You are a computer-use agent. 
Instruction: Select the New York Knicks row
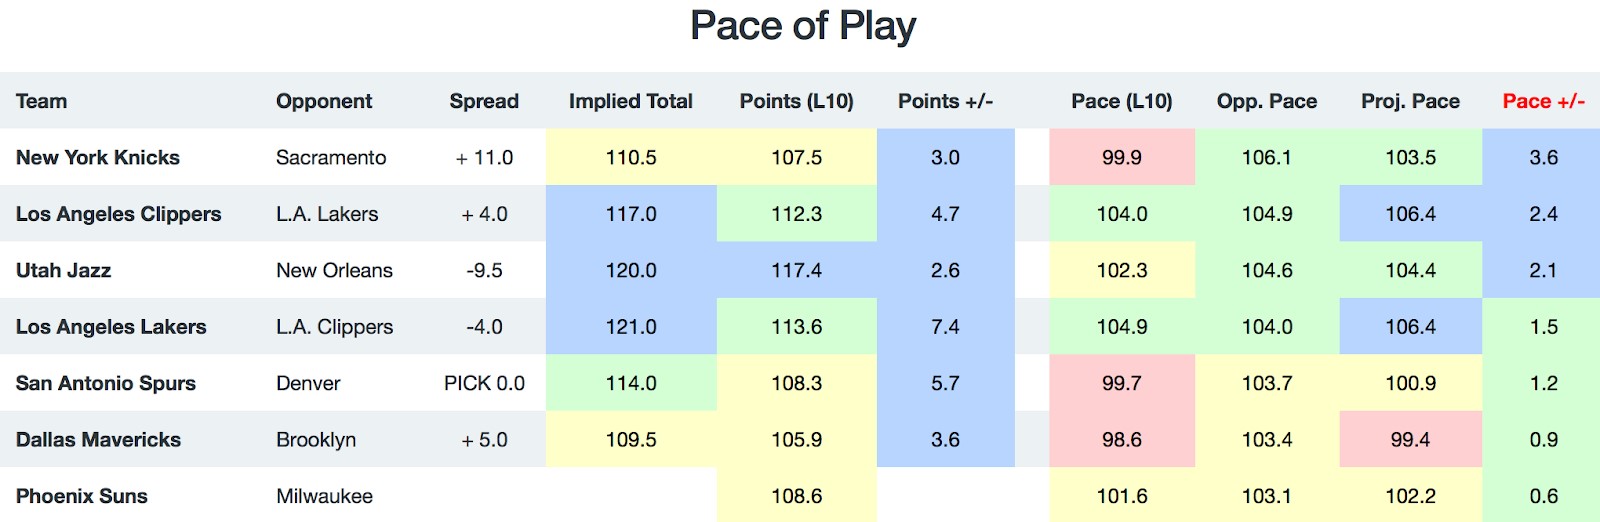800,157
